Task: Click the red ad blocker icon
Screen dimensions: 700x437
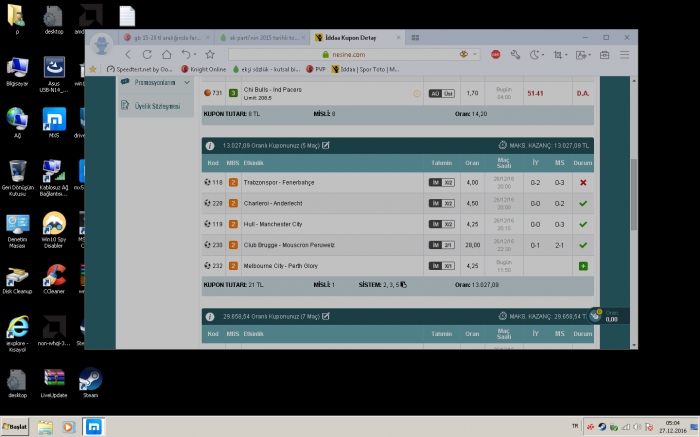Action: pyautogui.click(x=496, y=54)
